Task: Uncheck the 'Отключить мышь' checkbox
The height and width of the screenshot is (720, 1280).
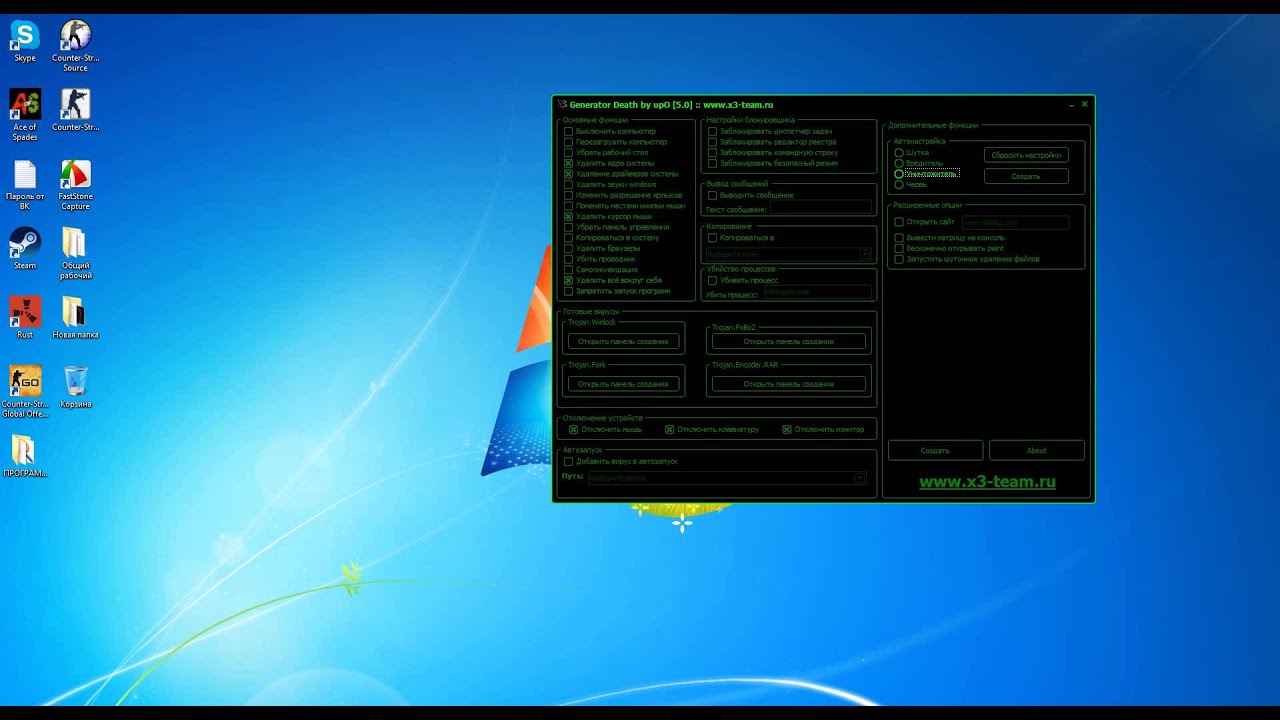Action: 574,429
